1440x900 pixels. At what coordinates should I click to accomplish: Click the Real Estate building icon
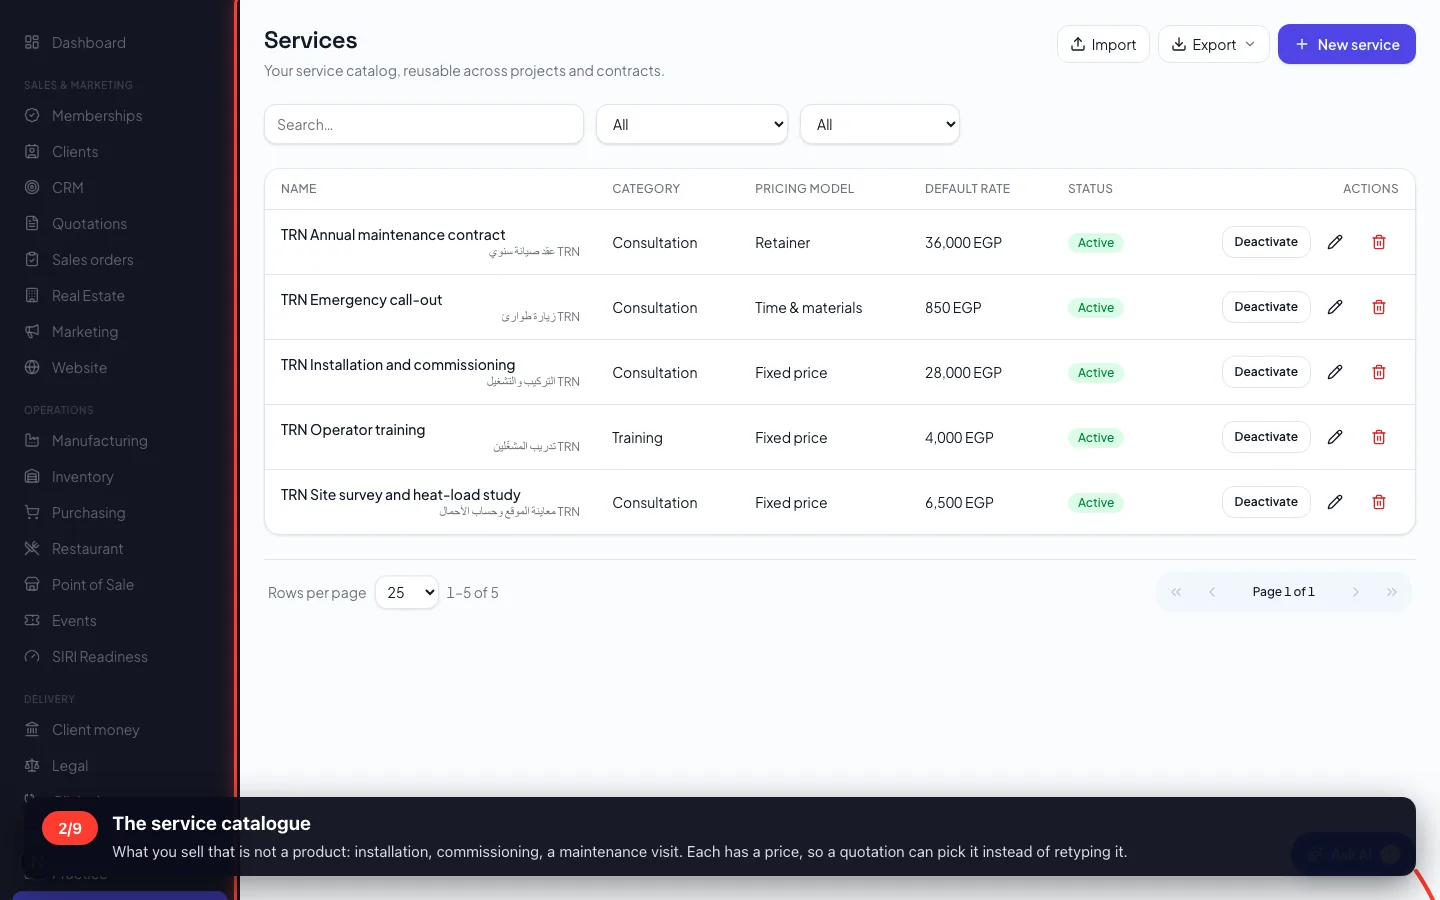32,296
